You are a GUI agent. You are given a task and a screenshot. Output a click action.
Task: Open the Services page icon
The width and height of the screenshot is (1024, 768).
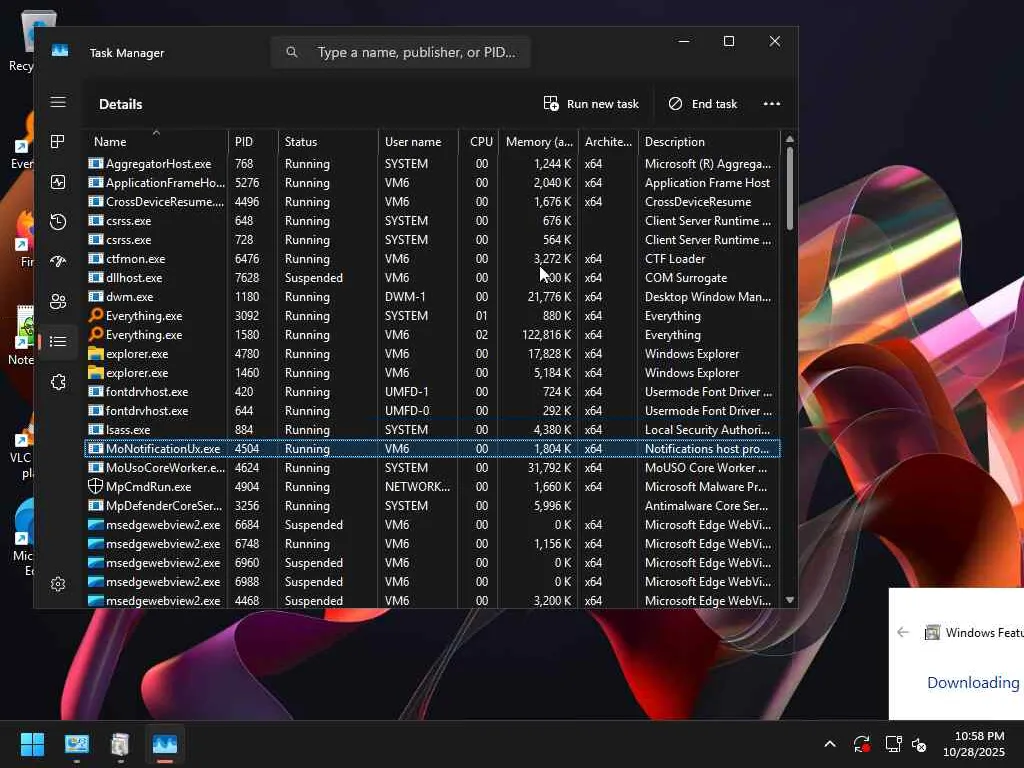(58, 382)
